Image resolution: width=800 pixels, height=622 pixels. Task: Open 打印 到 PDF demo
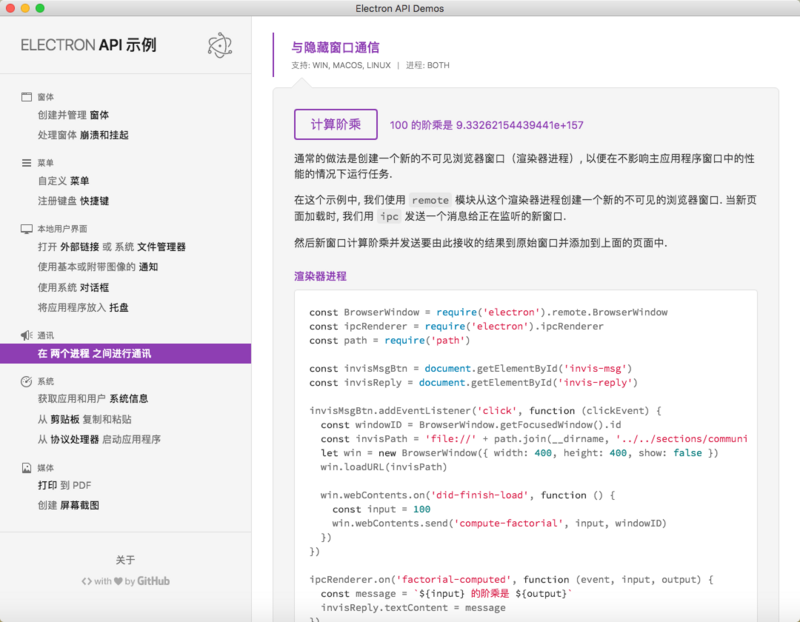point(64,485)
